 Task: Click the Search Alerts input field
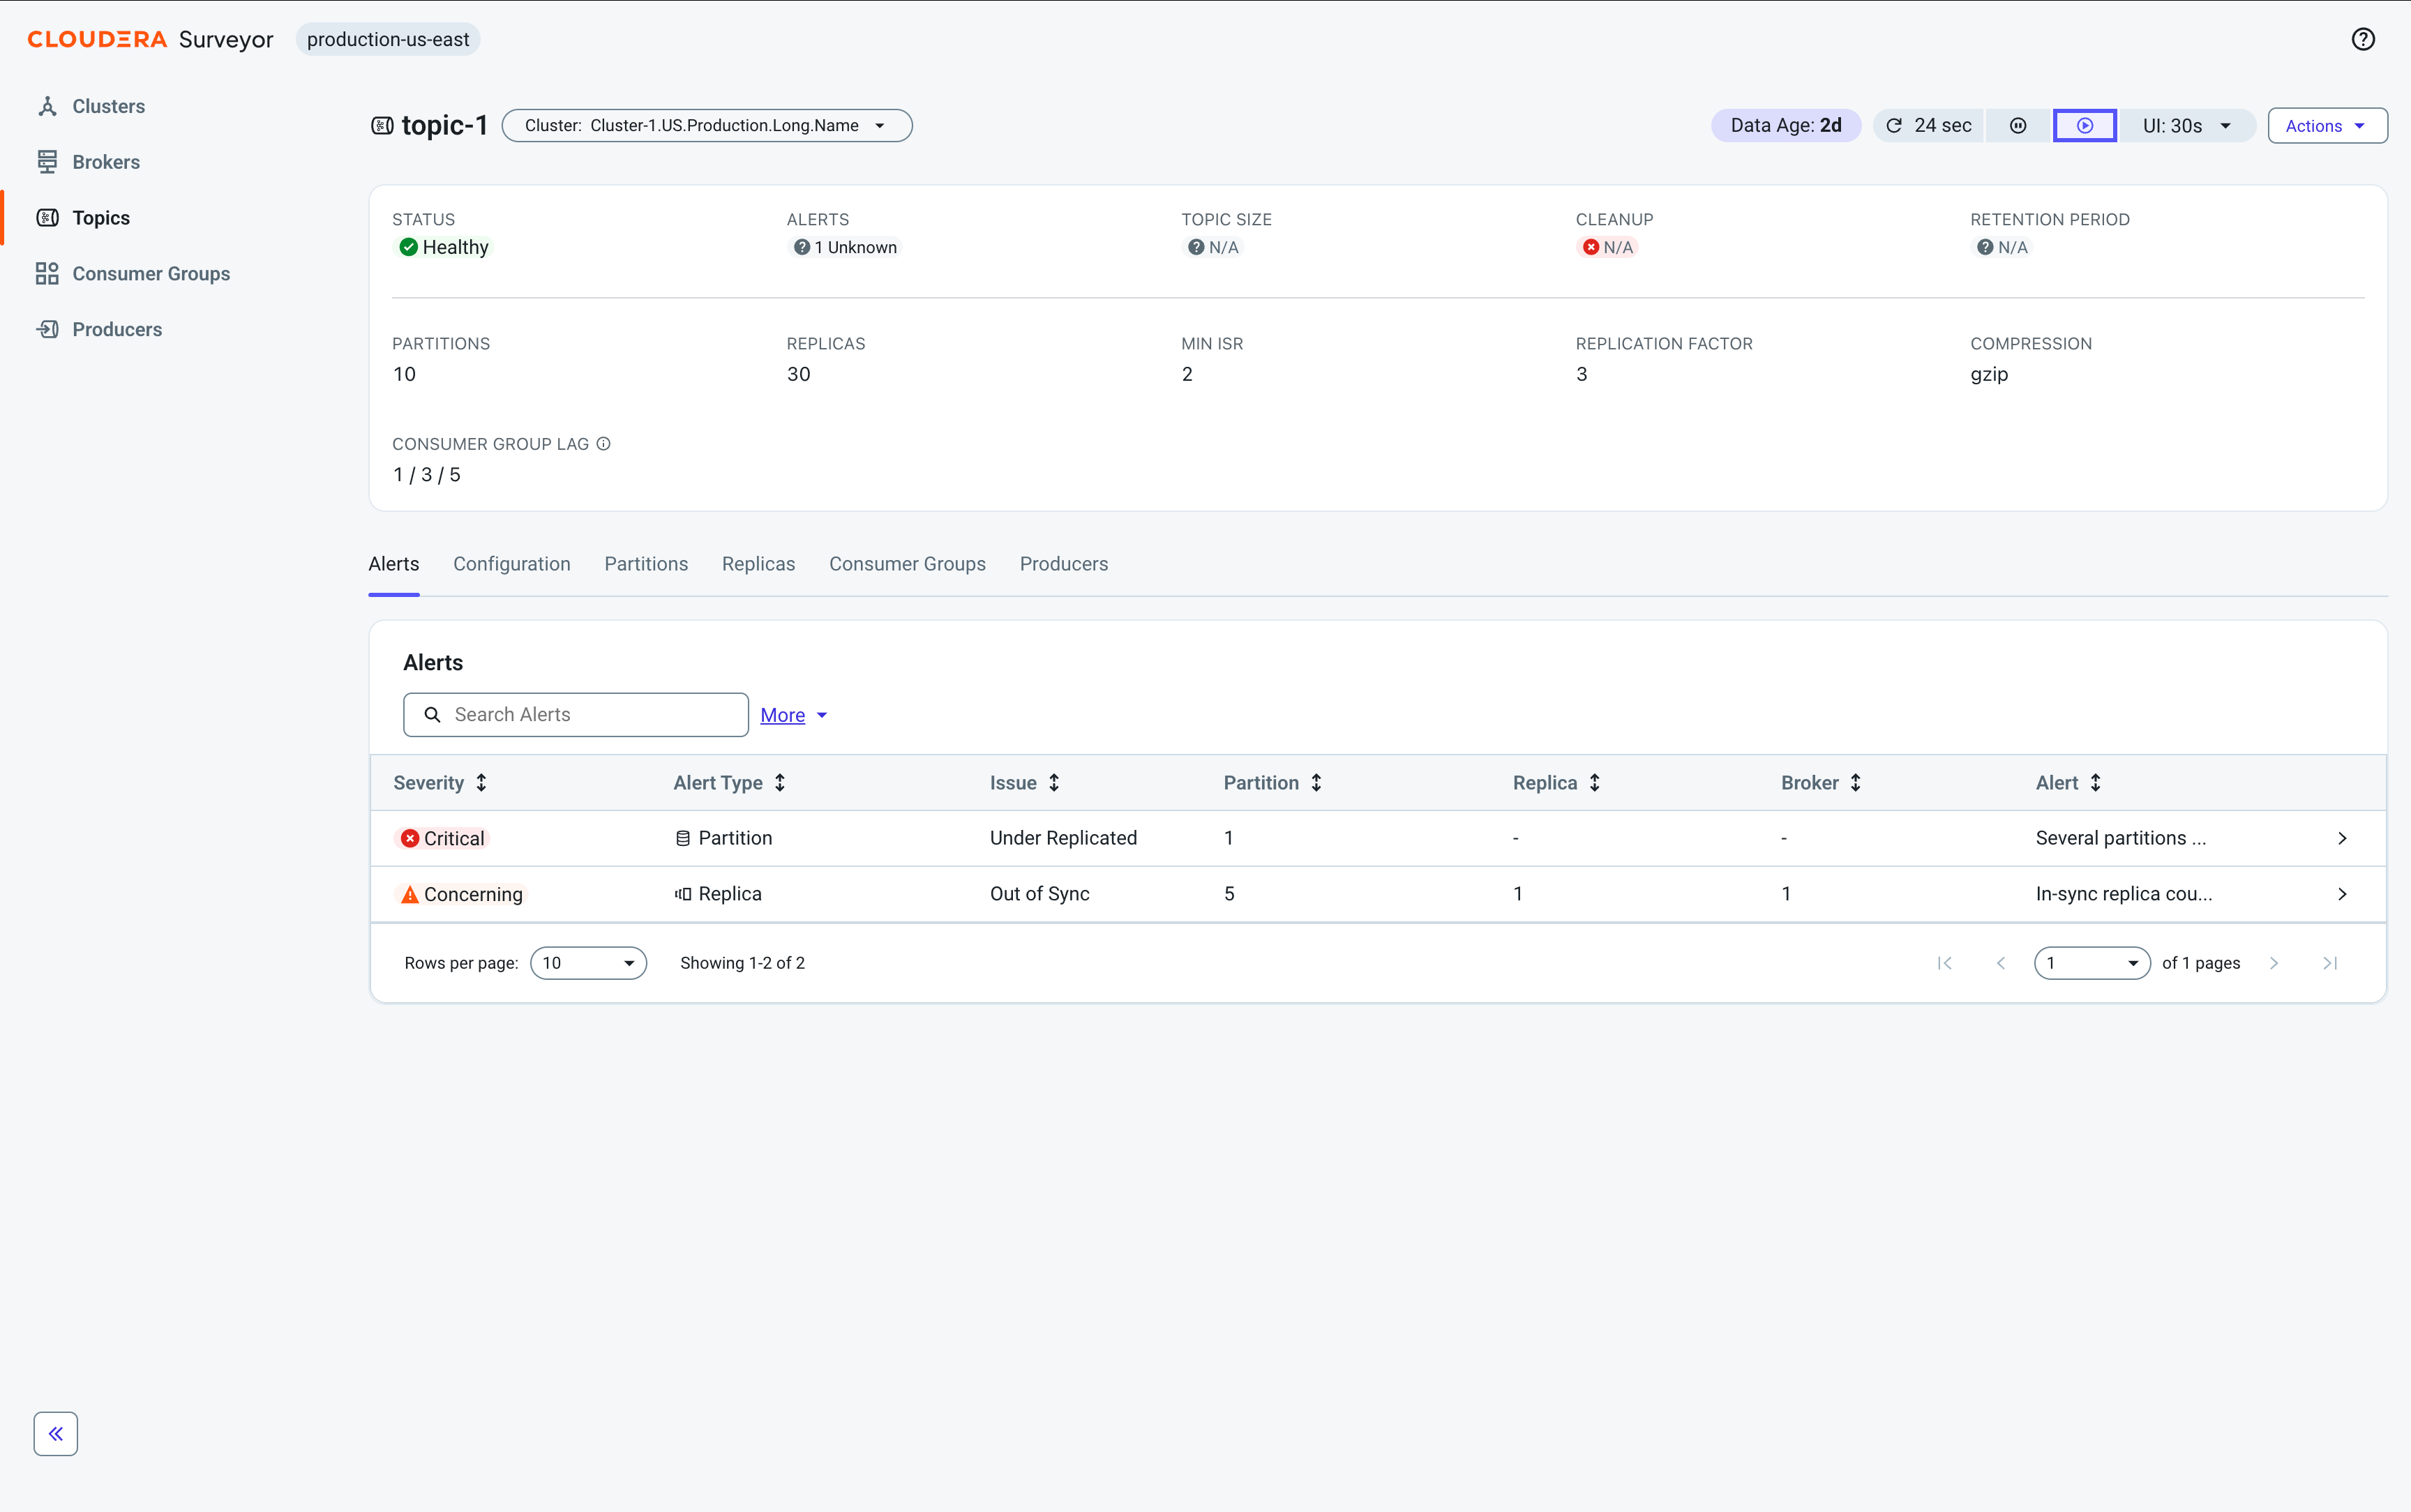576,715
